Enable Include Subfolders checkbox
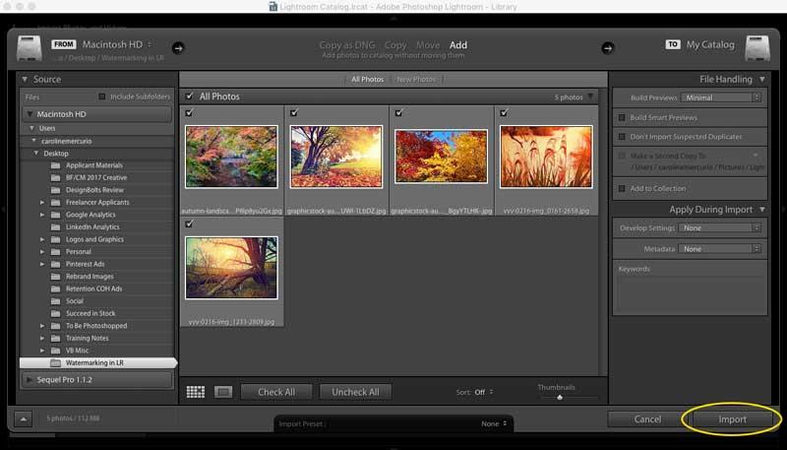The width and height of the screenshot is (787, 450). click(102, 97)
